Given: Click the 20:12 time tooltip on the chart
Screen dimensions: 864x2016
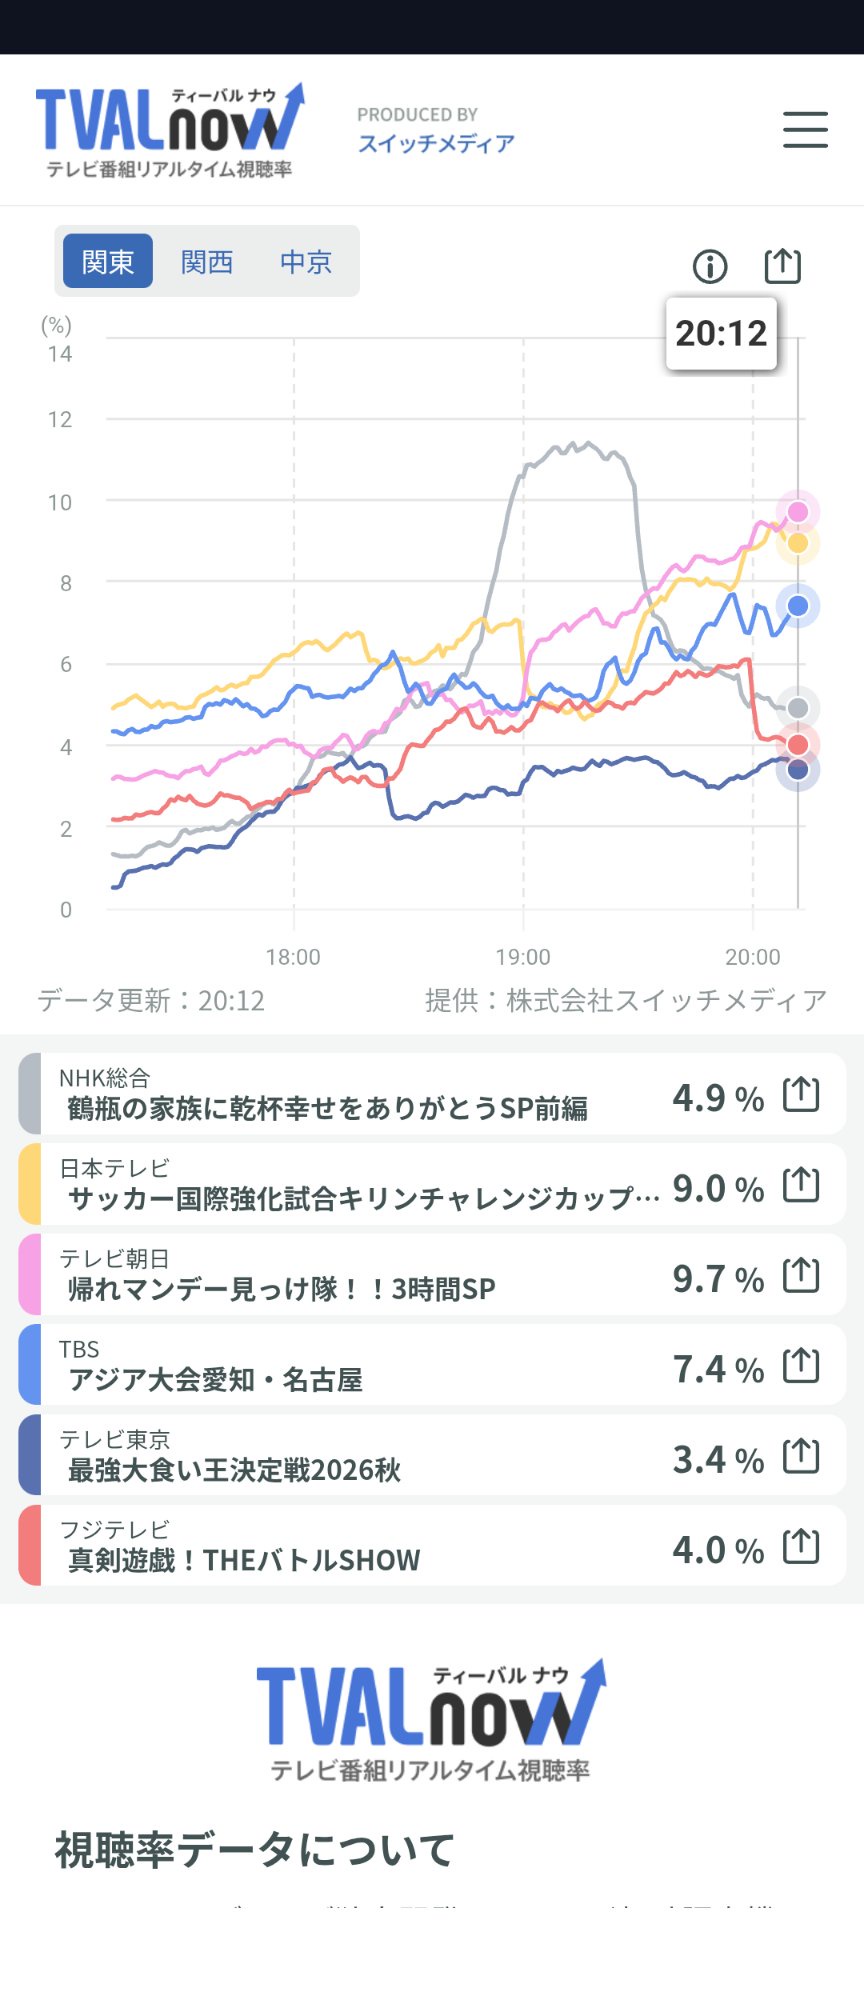Looking at the screenshot, I should click(x=721, y=333).
